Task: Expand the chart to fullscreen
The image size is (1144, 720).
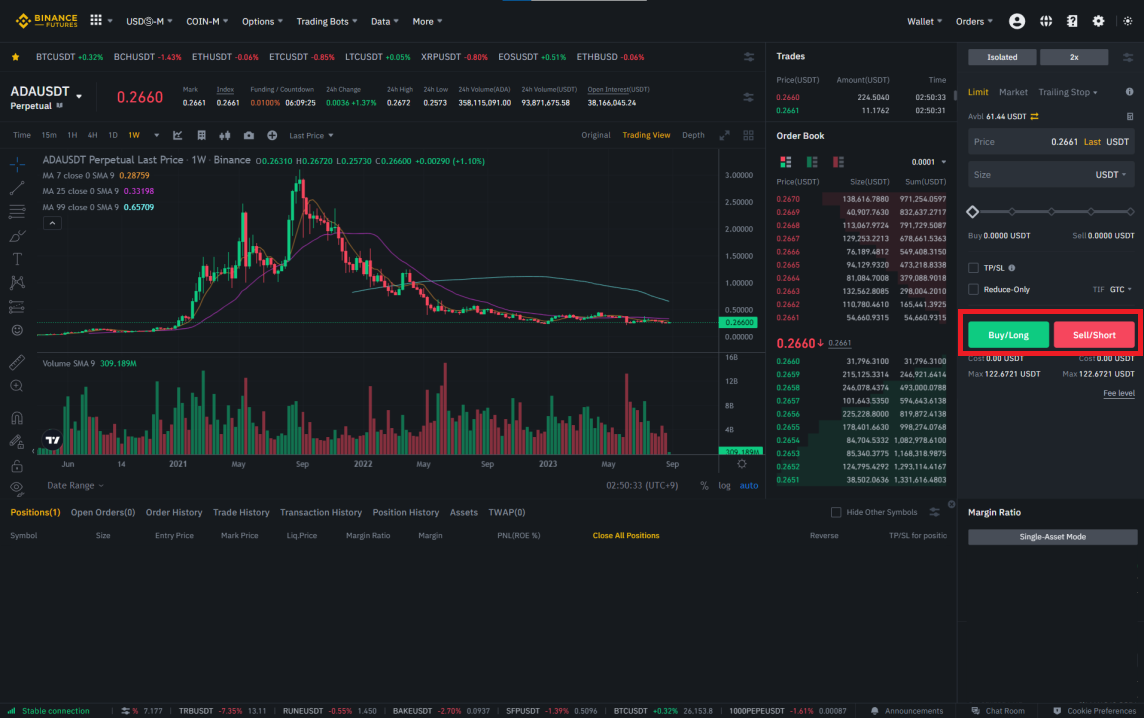Action: [724, 135]
